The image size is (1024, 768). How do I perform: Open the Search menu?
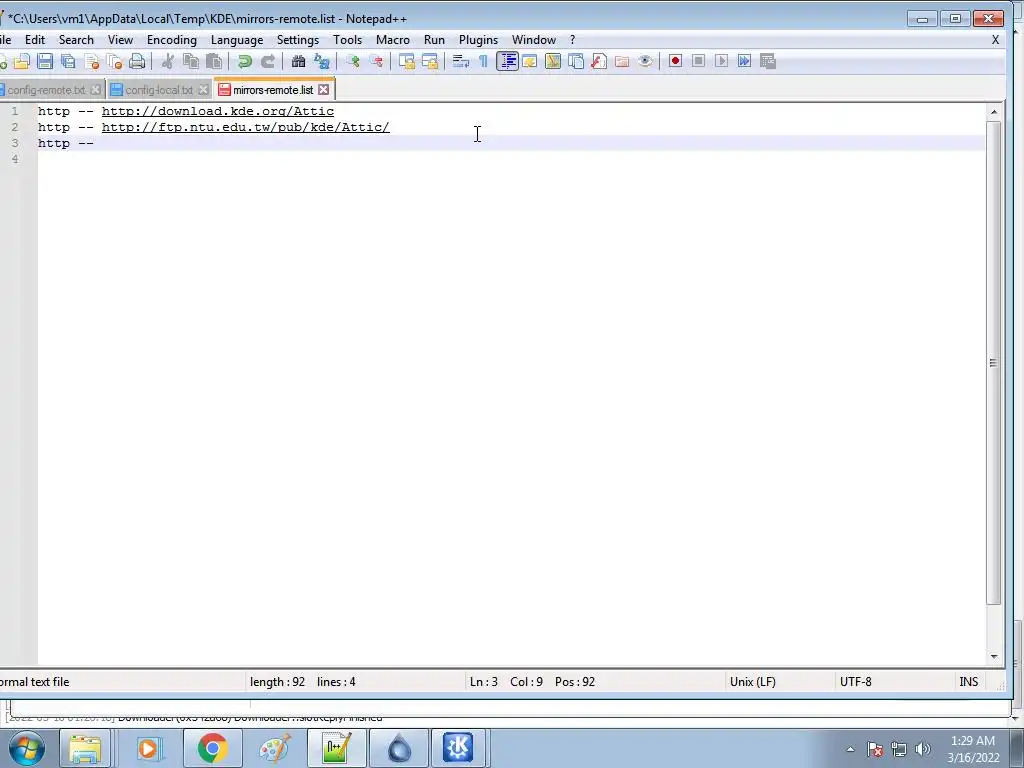76,40
